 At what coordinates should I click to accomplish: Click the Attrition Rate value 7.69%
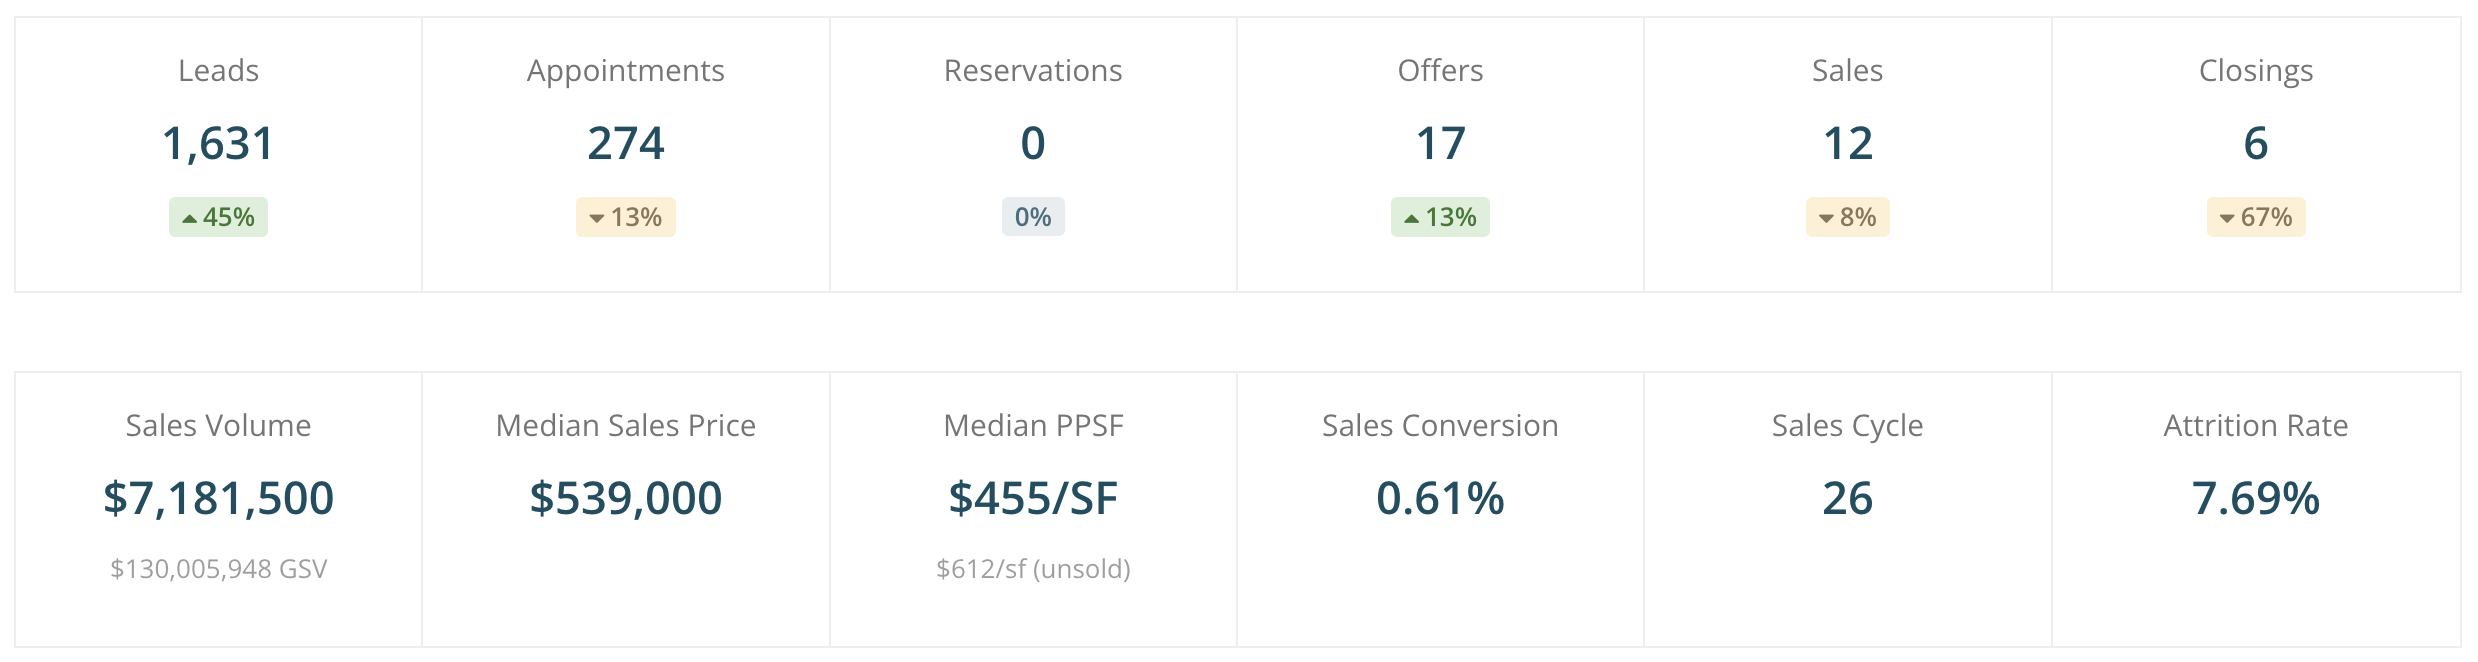click(2256, 498)
